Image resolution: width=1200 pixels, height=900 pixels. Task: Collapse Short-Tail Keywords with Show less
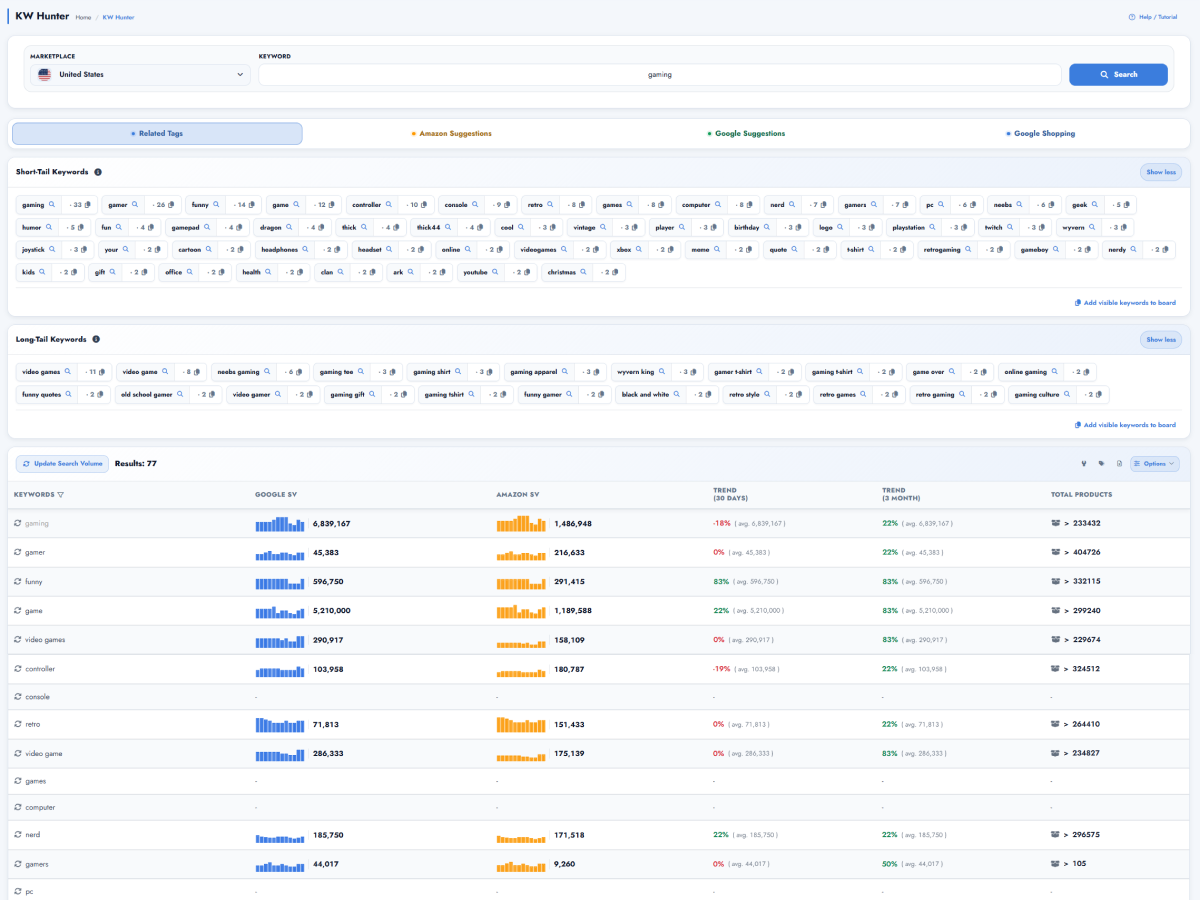(x=1161, y=172)
